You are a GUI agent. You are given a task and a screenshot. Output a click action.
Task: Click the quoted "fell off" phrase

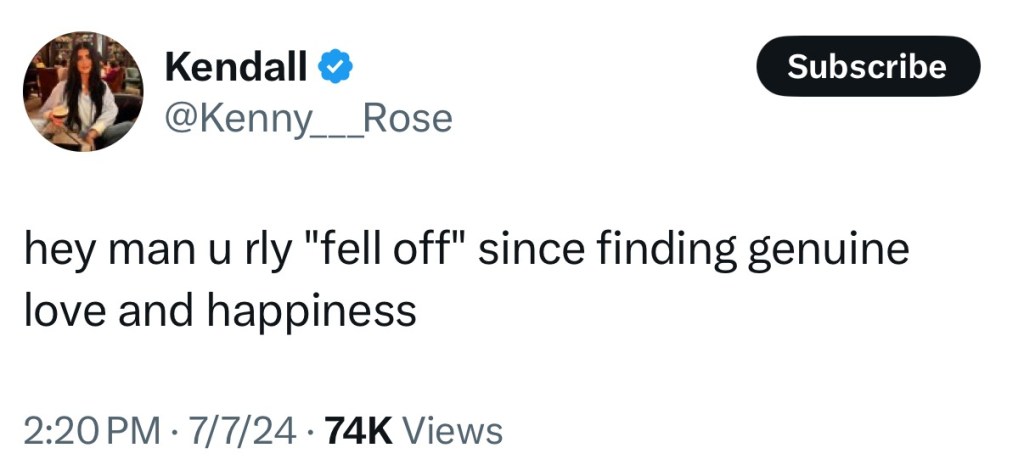pos(386,249)
